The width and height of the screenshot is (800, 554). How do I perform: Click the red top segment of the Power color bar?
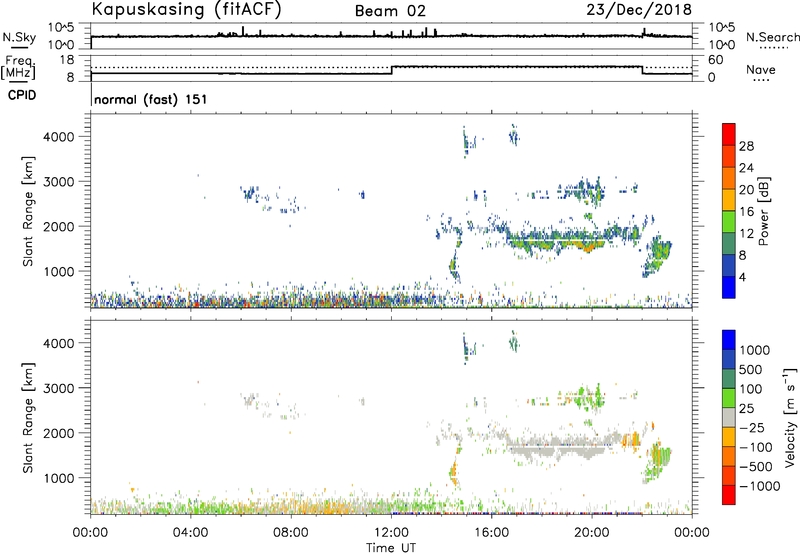729,134
